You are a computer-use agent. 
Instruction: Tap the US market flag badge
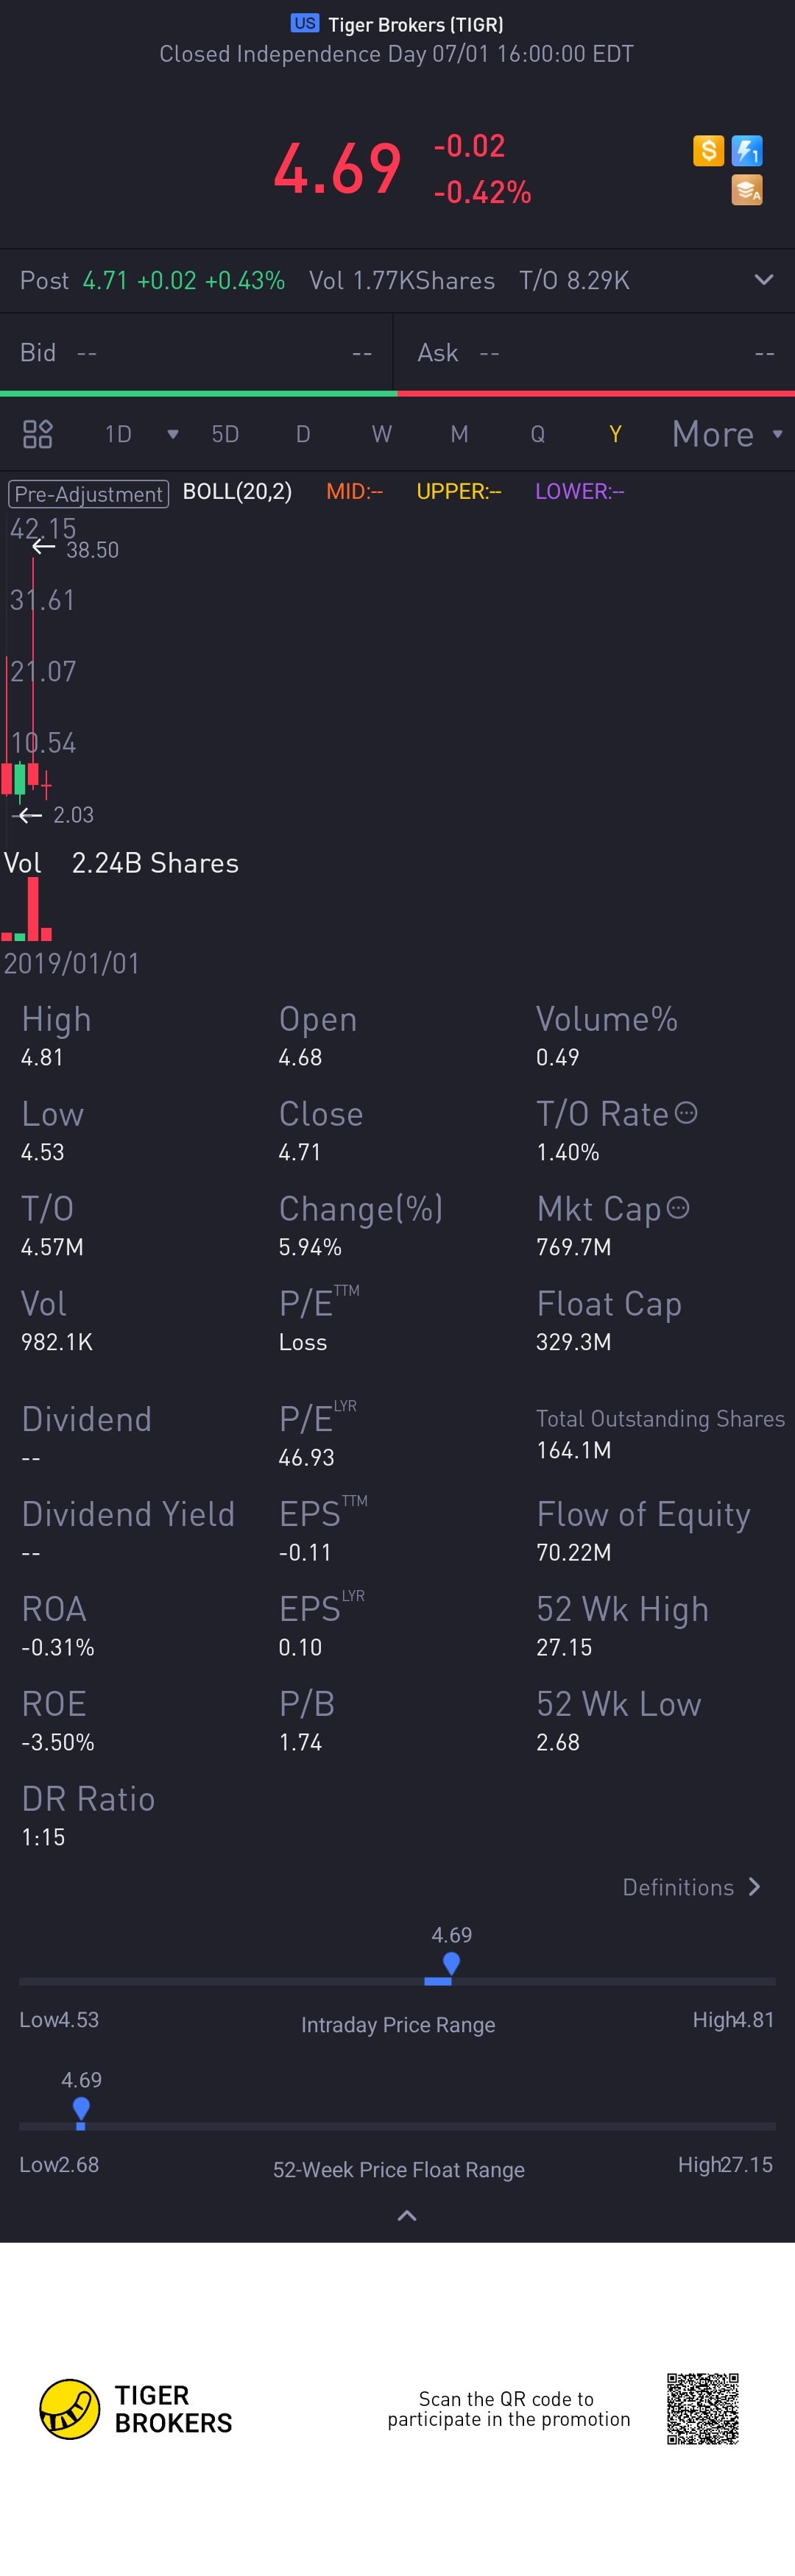(305, 23)
